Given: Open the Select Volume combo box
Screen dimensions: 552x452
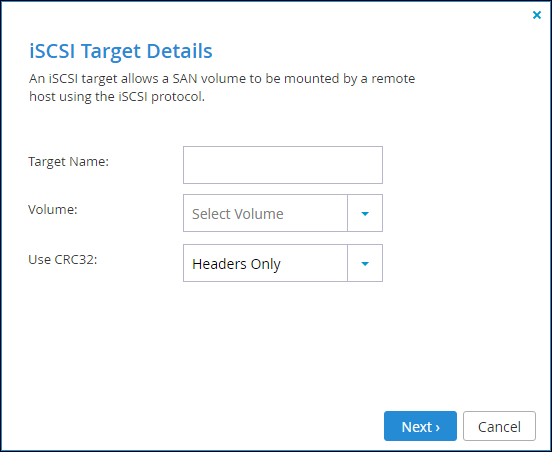Looking at the screenshot, I should pos(283,213).
